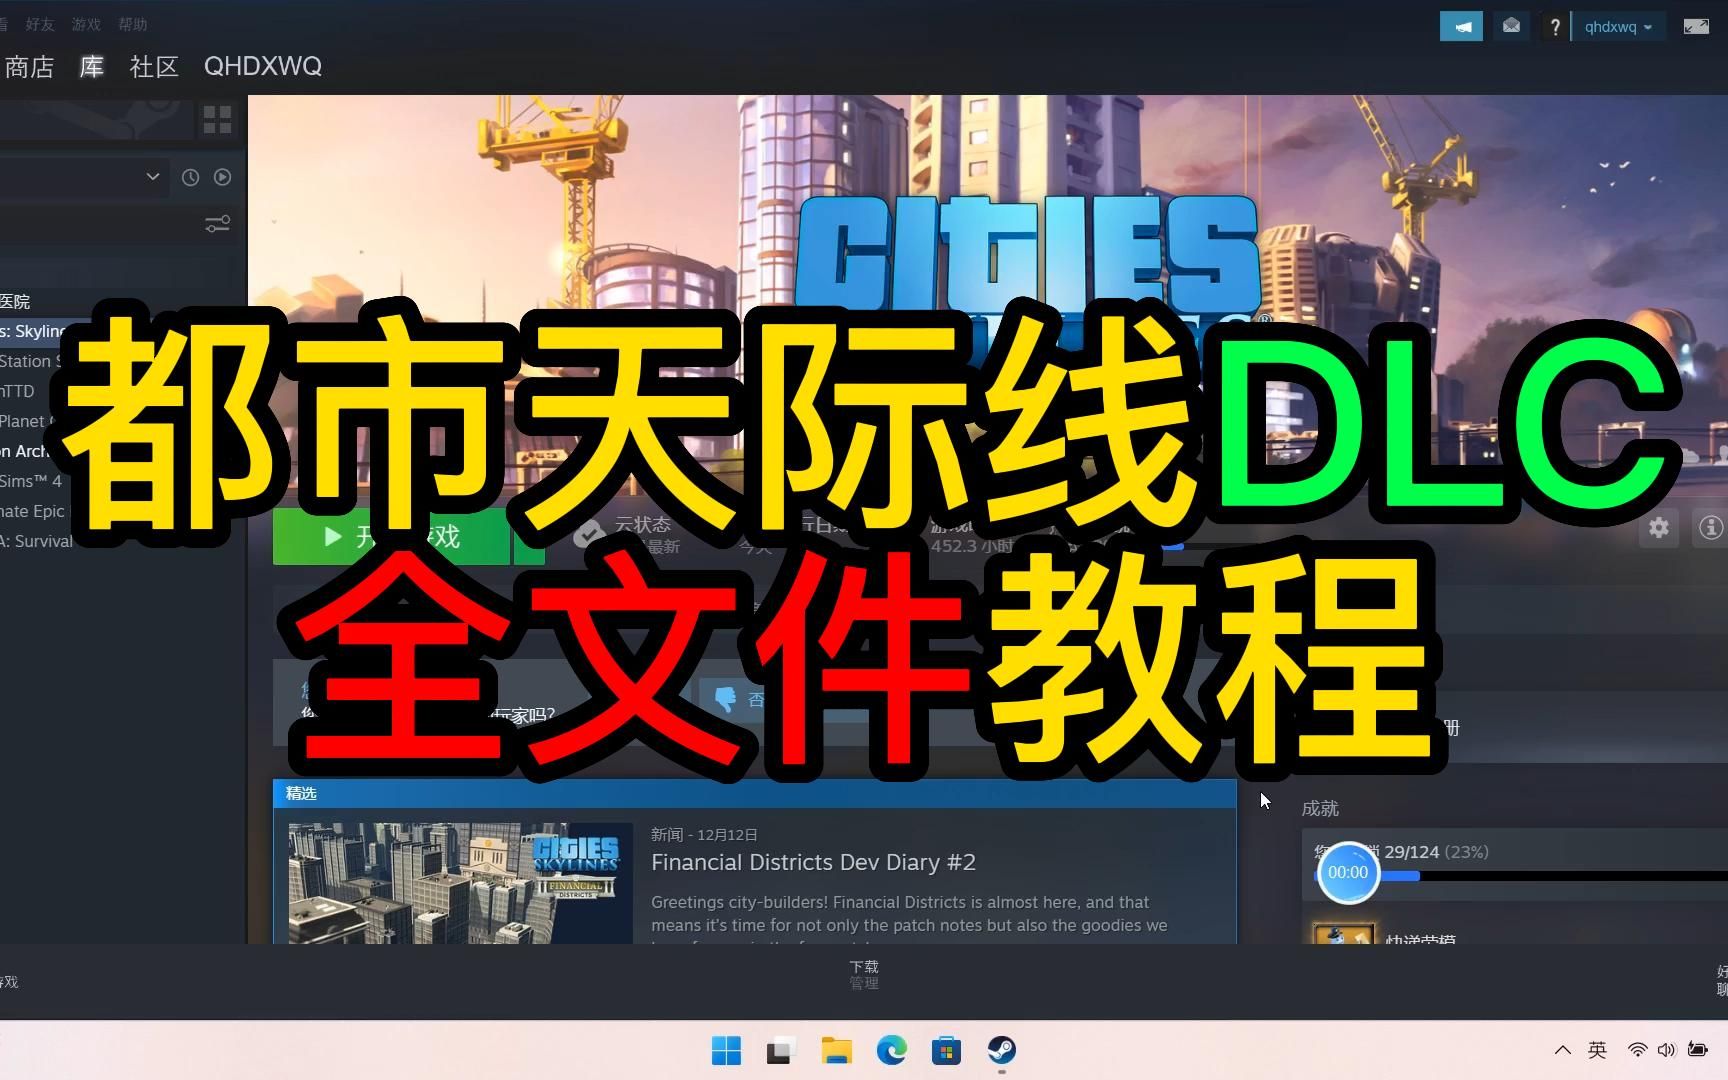This screenshot has height=1080, width=1728.
Task: Open the Wi-Fi network tray icon
Action: pyautogui.click(x=1637, y=1050)
